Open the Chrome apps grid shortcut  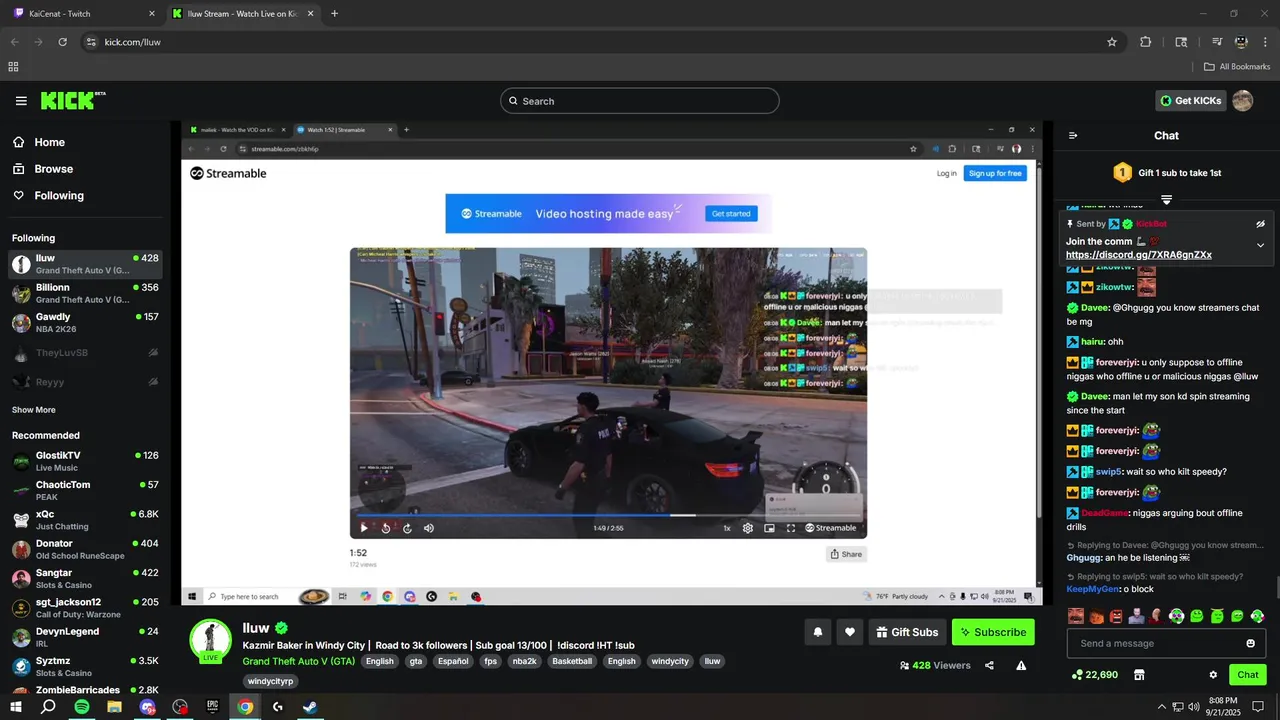[x=13, y=67]
